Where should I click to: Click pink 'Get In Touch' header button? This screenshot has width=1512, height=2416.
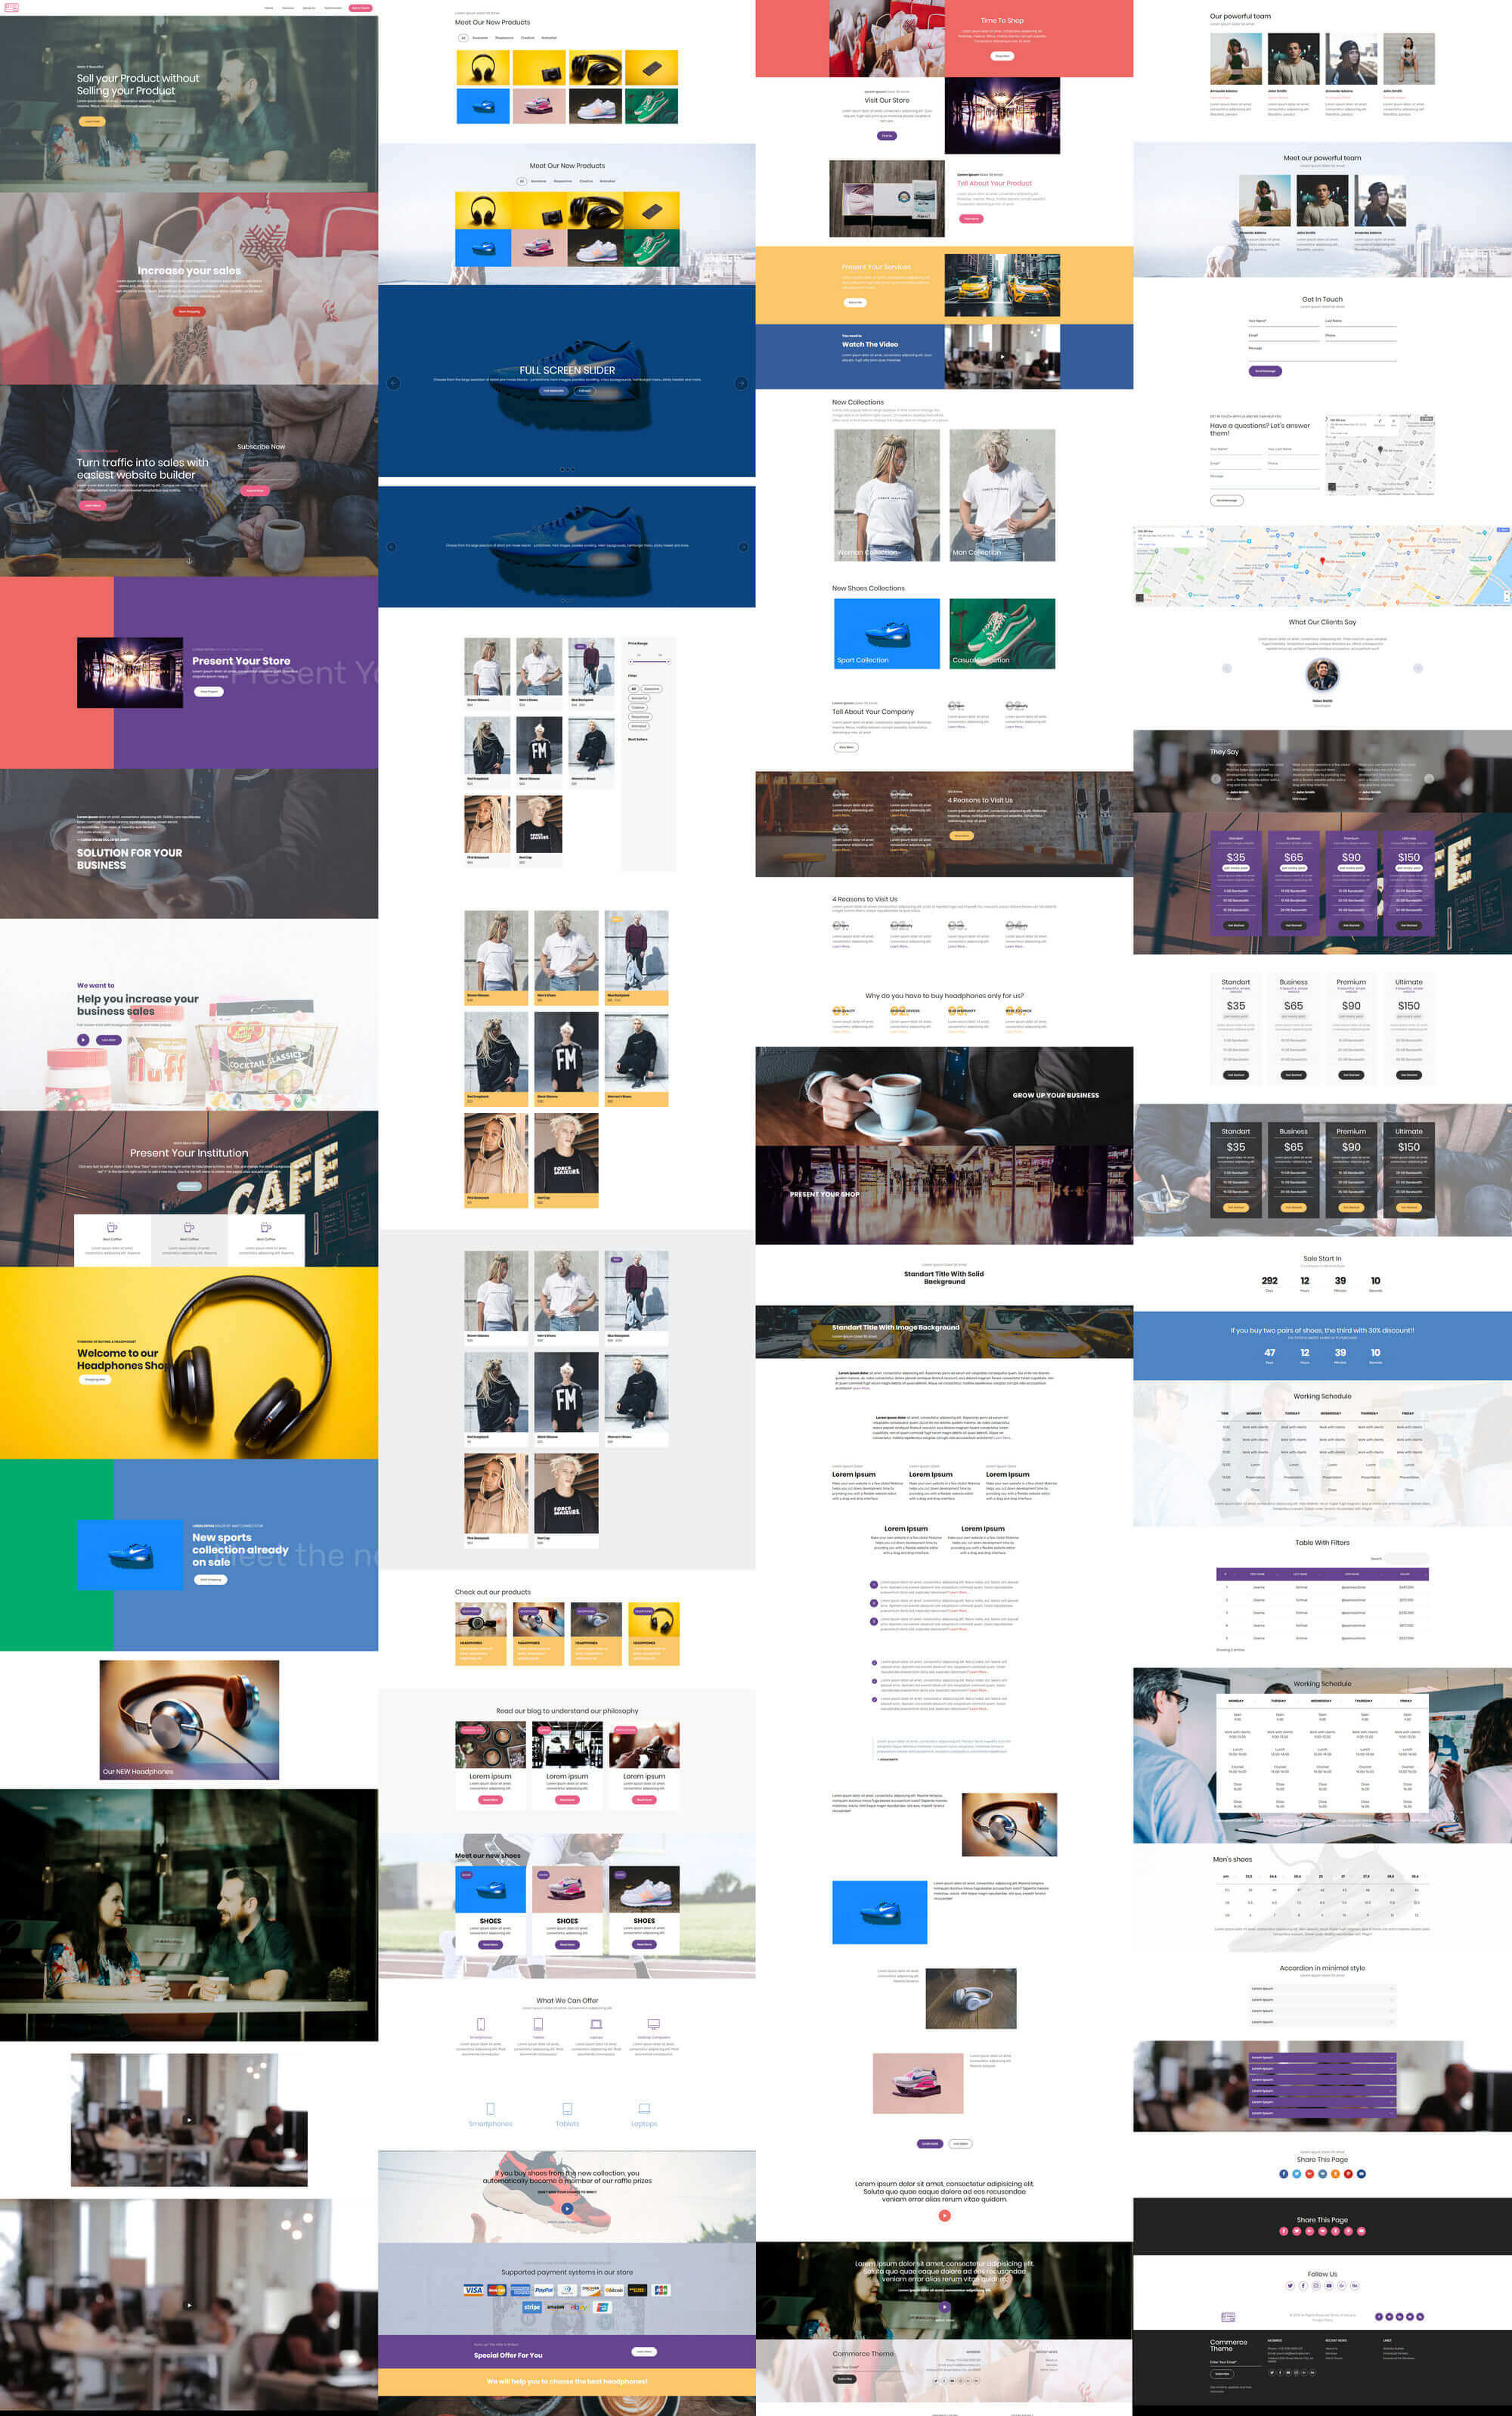(360, 8)
